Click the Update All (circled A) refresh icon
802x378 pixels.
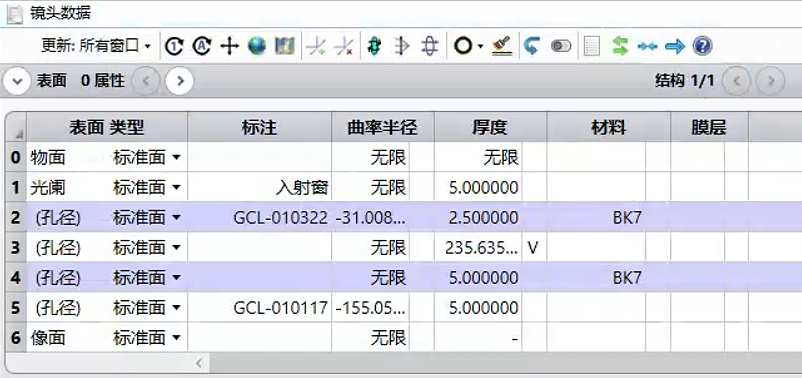click(202, 47)
